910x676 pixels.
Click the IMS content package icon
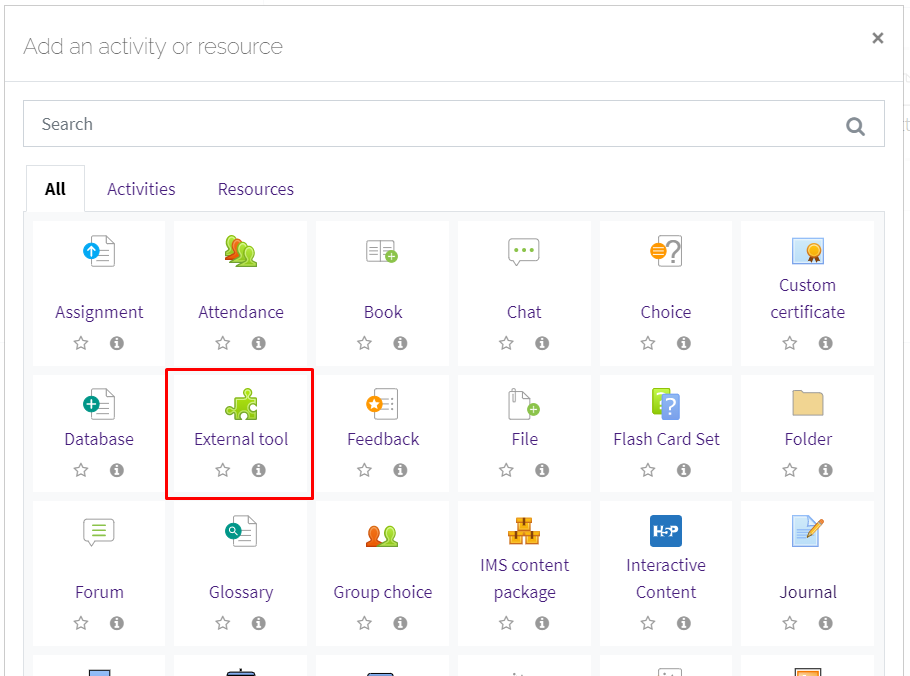point(524,531)
